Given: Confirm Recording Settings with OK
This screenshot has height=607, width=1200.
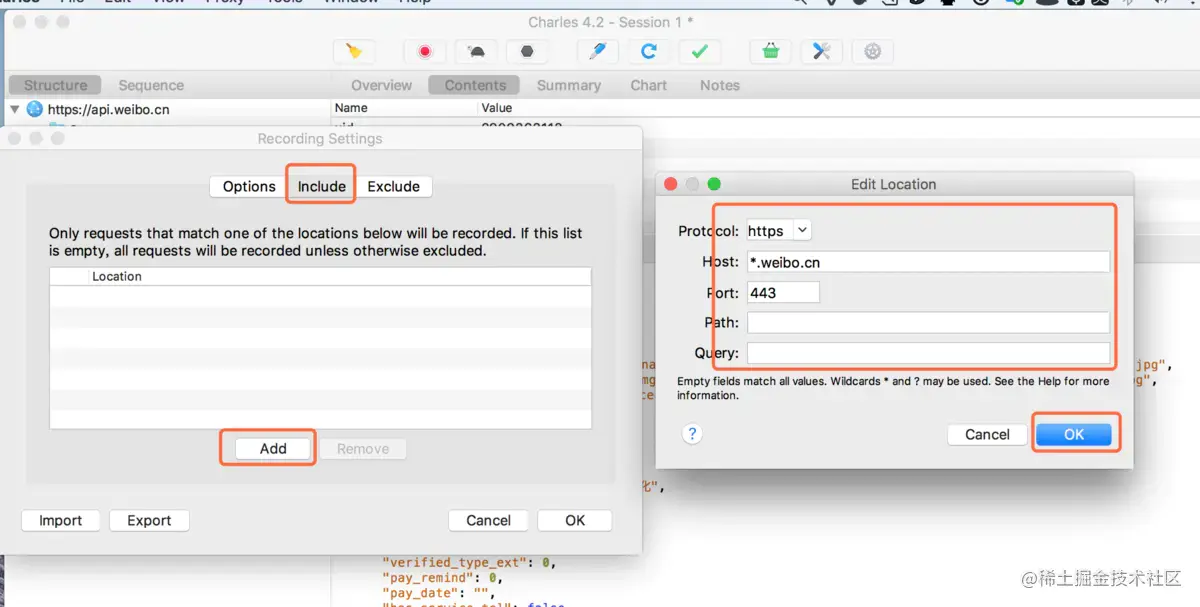Looking at the screenshot, I should click(575, 520).
